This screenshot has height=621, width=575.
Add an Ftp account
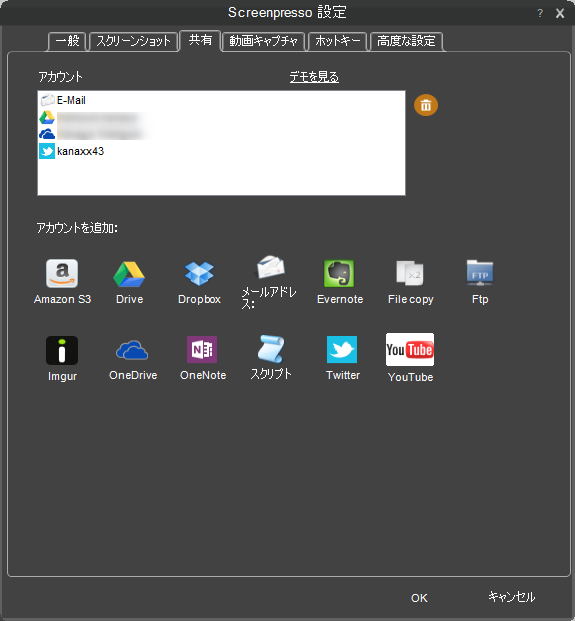coord(480,282)
